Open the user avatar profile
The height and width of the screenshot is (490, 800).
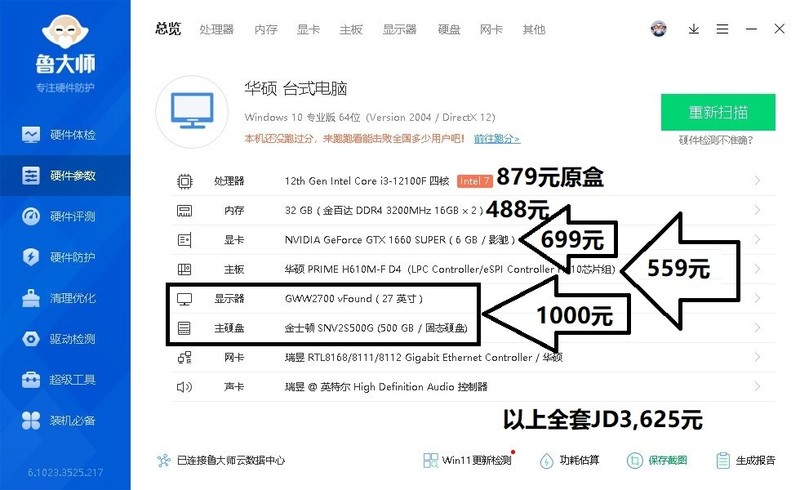659,29
